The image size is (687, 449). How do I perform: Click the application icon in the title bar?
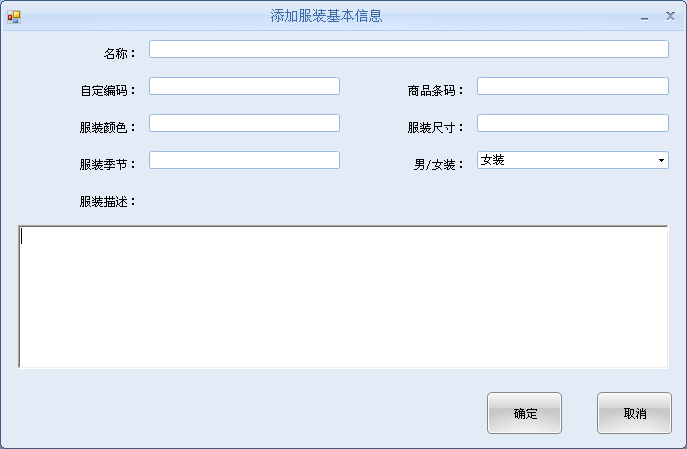(x=14, y=17)
